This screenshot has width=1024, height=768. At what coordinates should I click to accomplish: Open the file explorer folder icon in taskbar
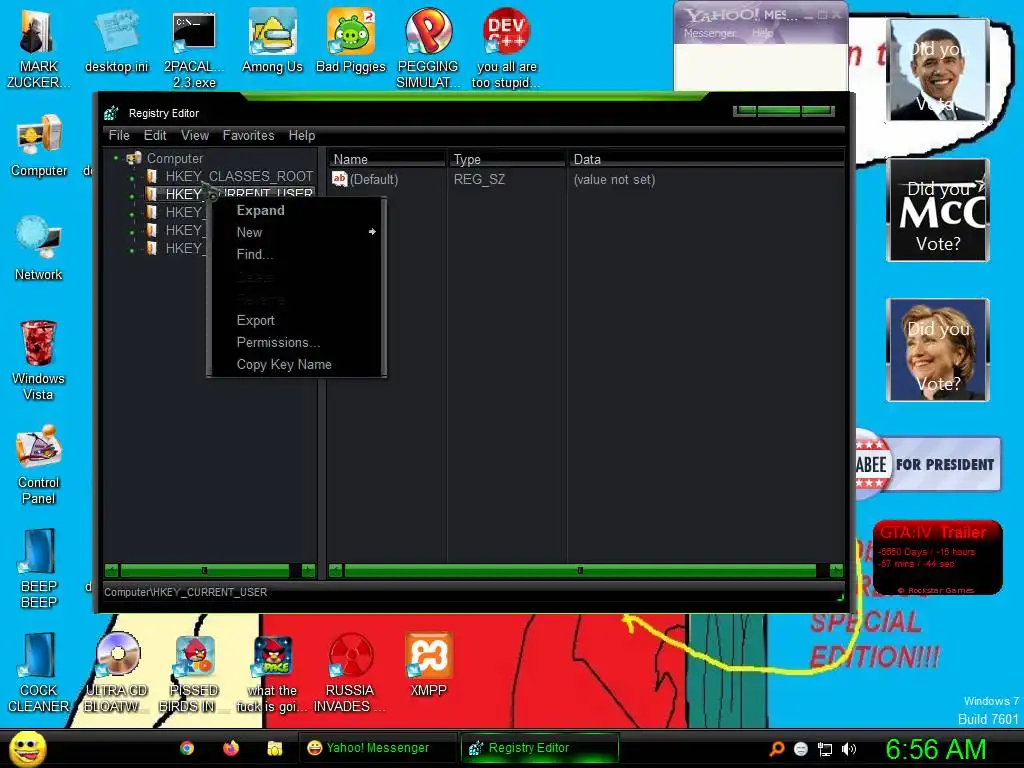pos(274,748)
